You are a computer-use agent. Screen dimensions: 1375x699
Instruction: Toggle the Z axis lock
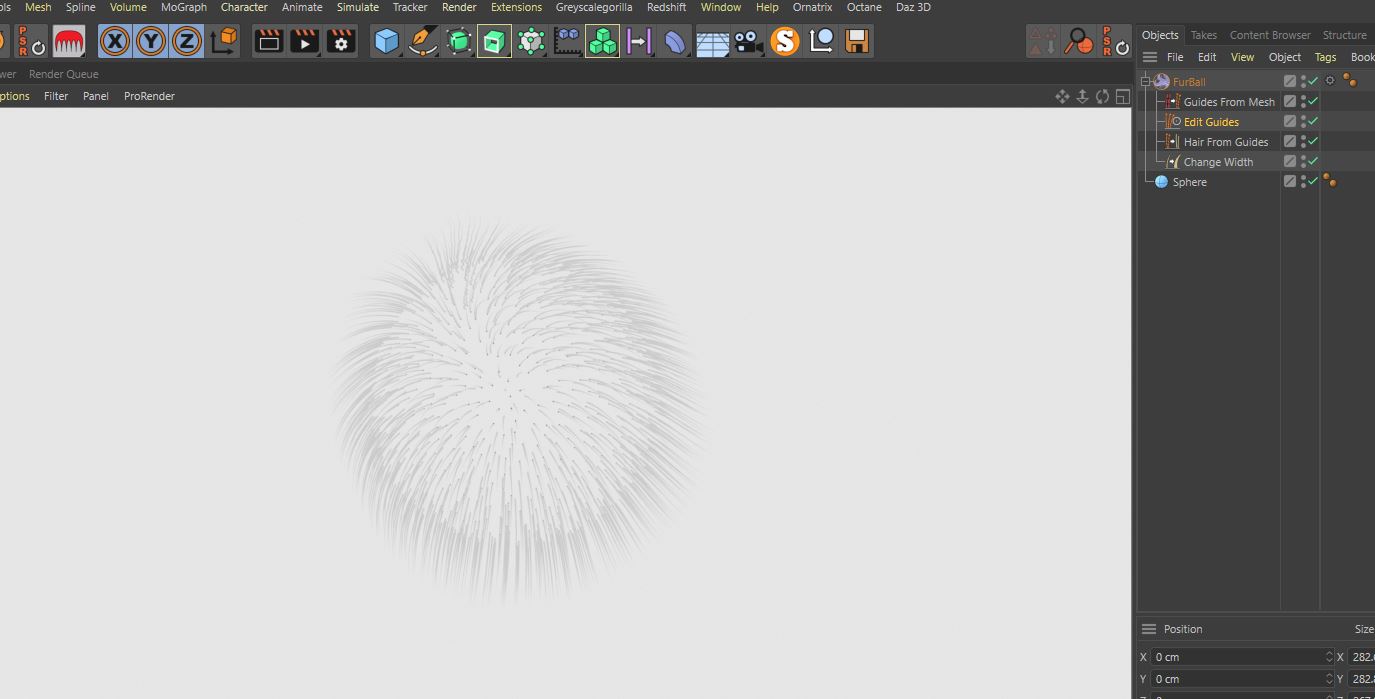coord(186,42)
